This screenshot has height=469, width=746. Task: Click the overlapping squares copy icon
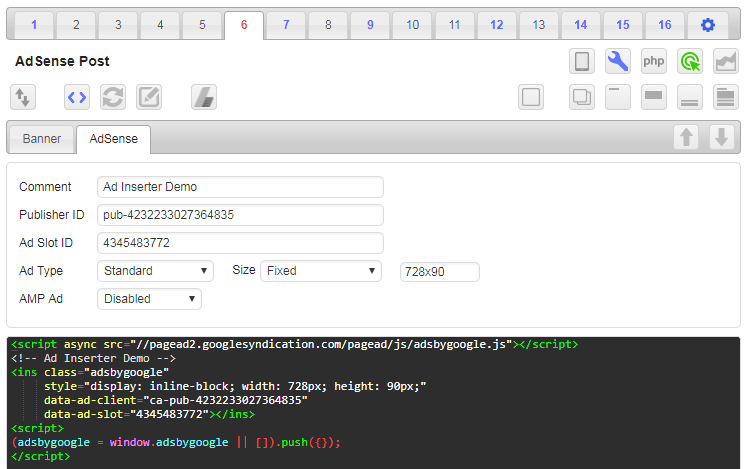coord(581,97)
